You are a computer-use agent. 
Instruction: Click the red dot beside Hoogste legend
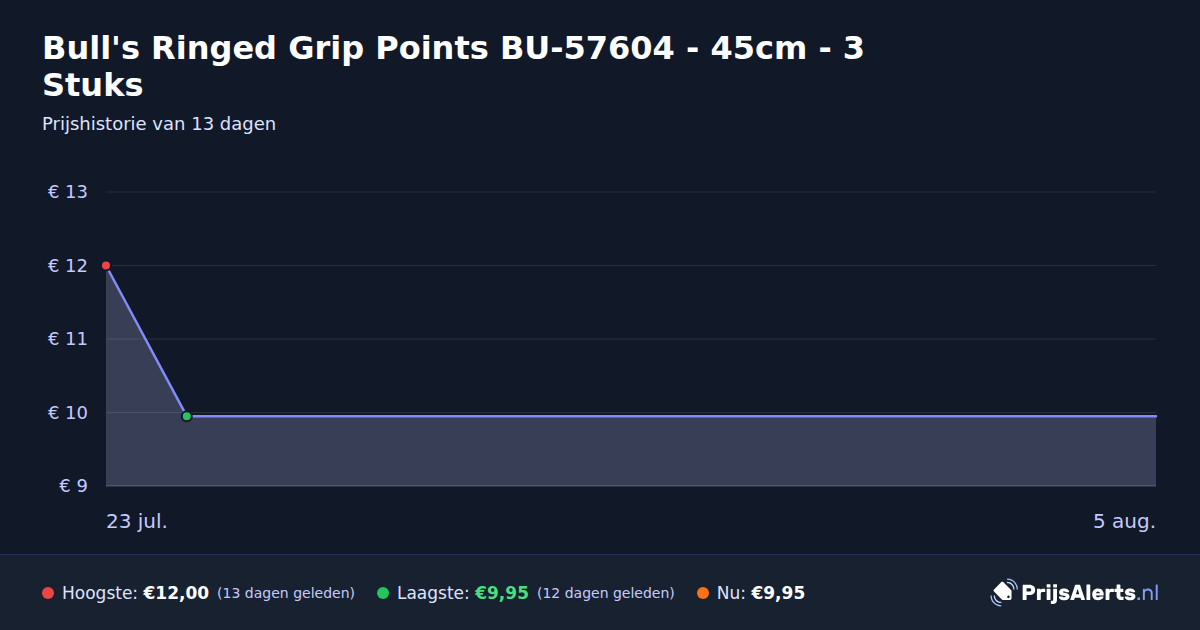[48, 593]
